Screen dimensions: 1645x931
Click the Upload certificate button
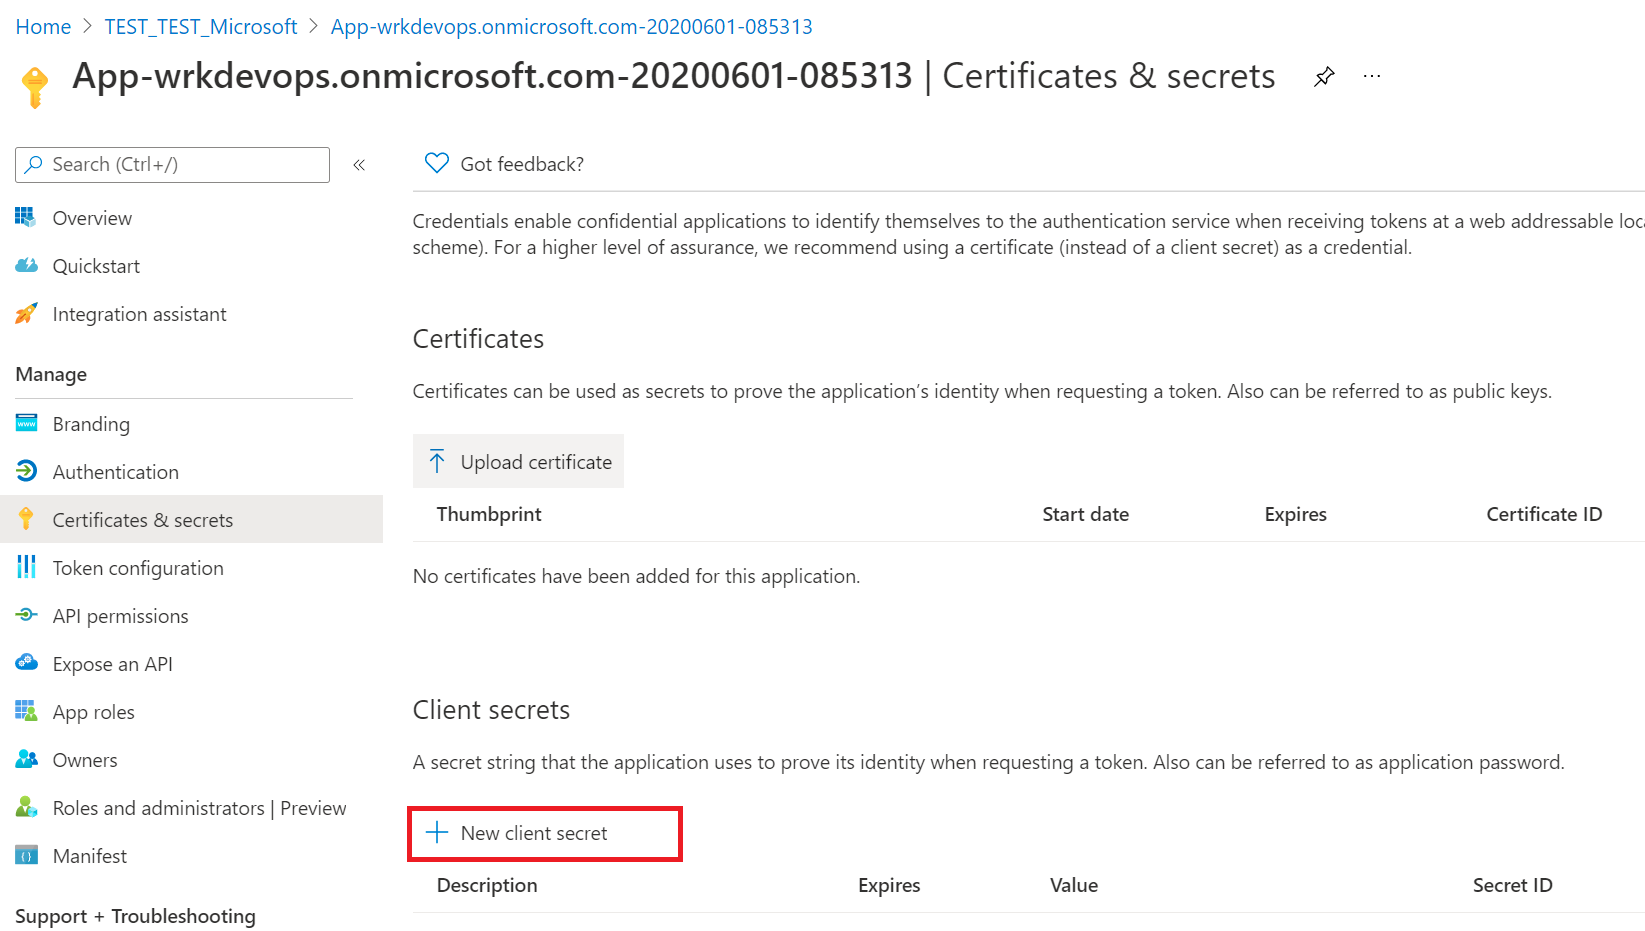(x=518, y=461)
